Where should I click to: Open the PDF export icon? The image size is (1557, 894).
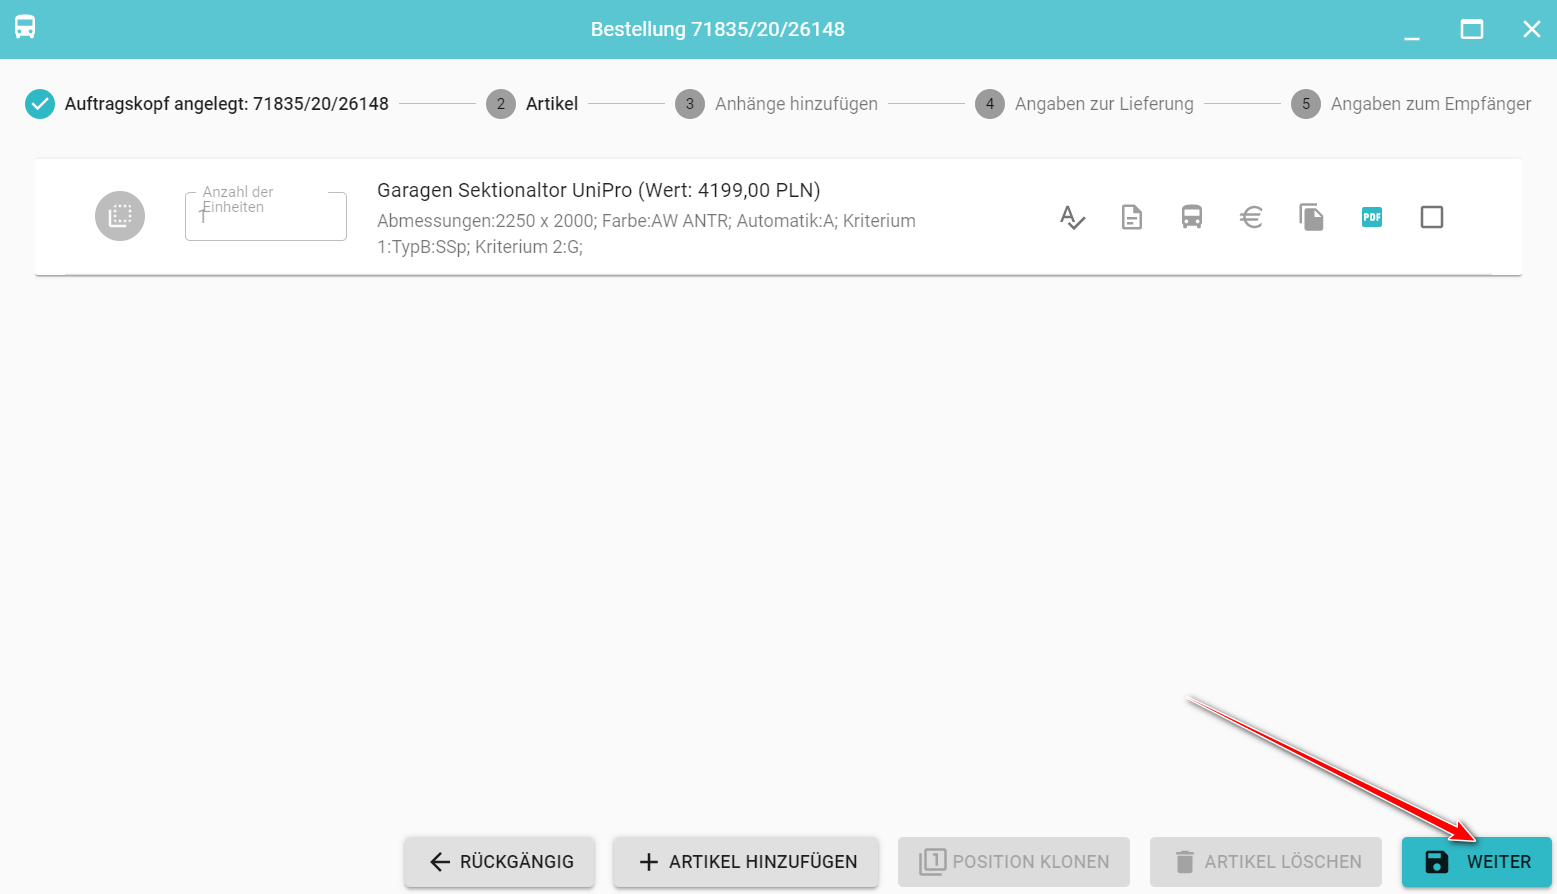[x=1372, y=217]
